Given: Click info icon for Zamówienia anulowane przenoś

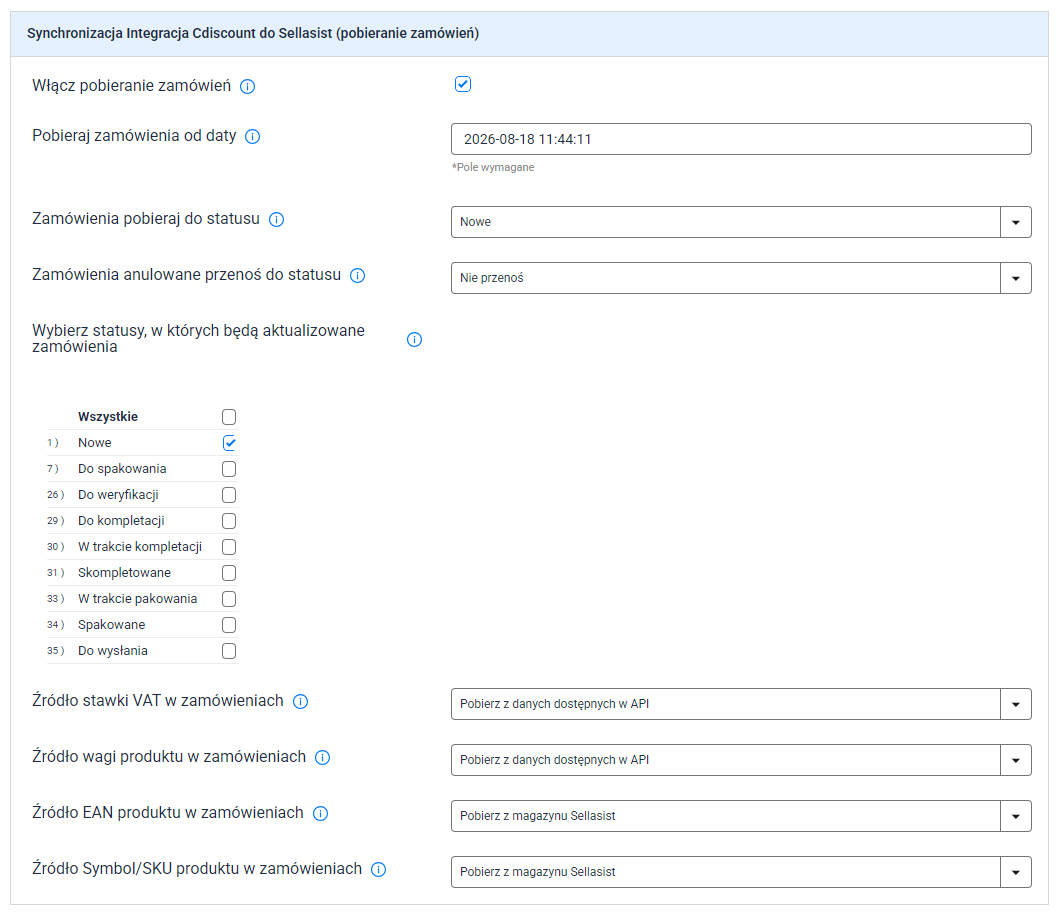Looking at the screenshot, I should pos(357,276).
